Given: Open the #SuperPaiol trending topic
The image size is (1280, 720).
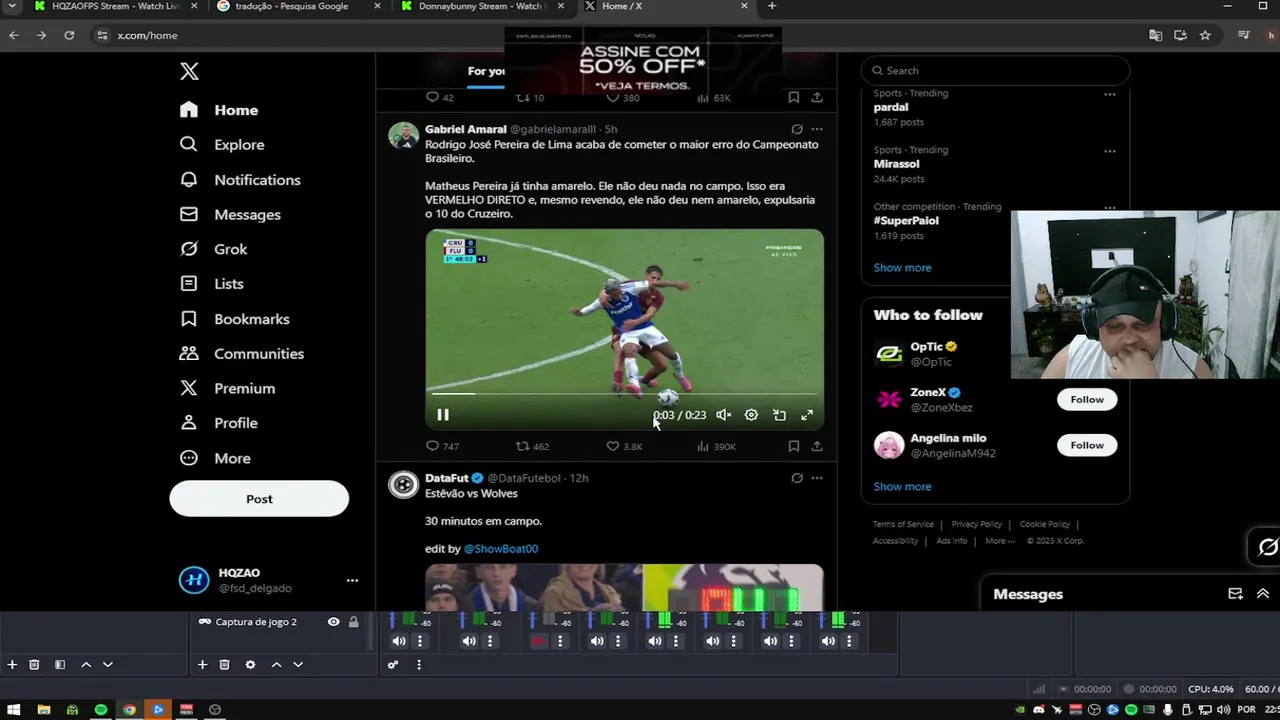Looking at the screenshot, I should [x=908, y=221].
